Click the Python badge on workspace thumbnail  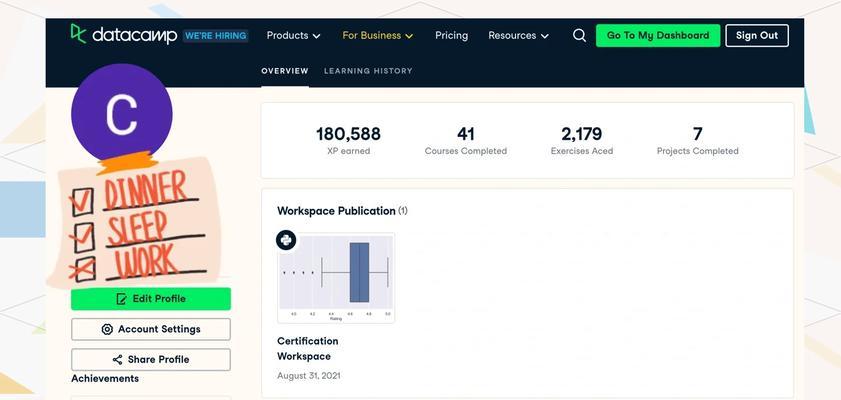pos(286,240)
